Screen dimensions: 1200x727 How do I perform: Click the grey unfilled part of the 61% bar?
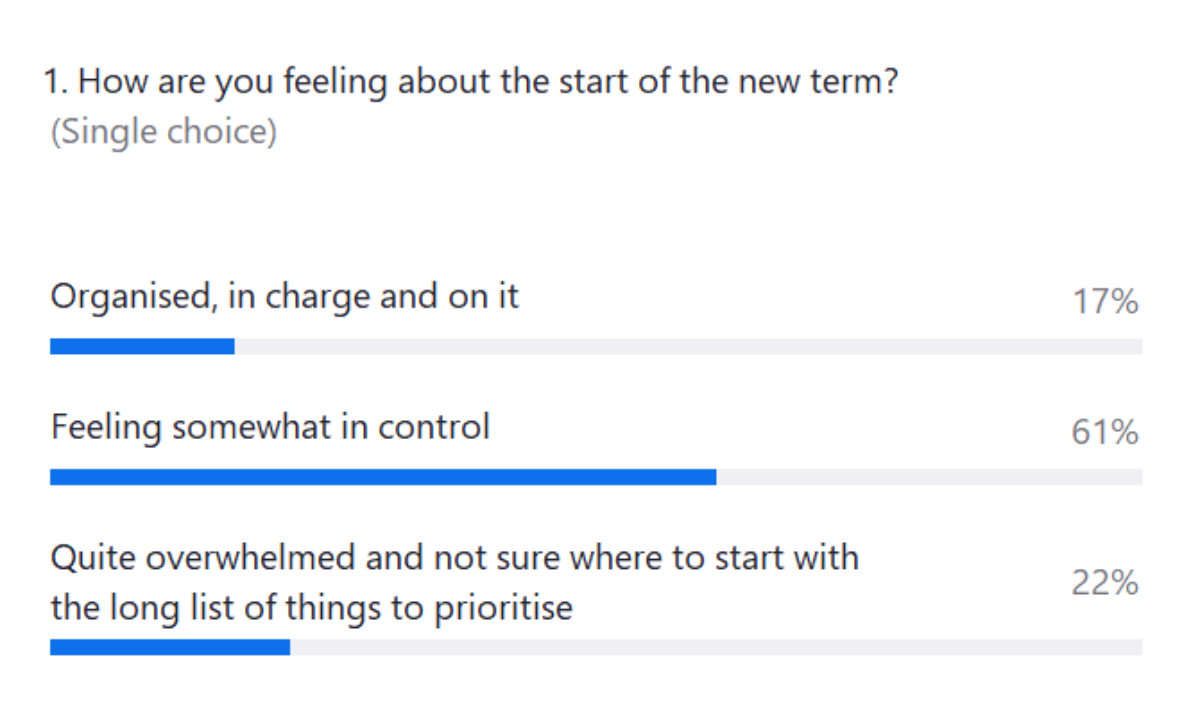pyautogui.click(x=929, y=477)
